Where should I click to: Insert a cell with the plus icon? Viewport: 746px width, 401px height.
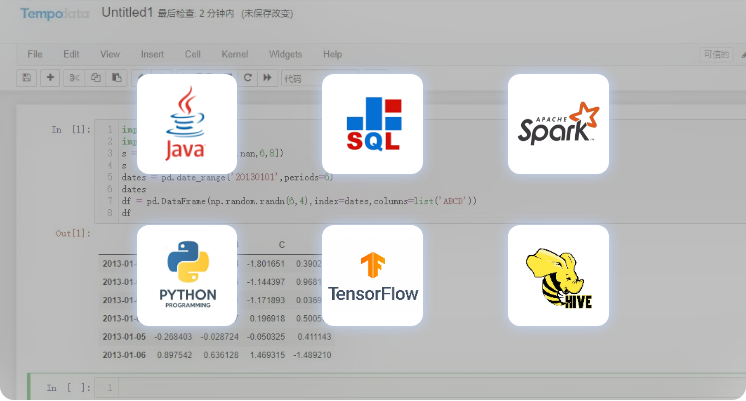(50, 78)
